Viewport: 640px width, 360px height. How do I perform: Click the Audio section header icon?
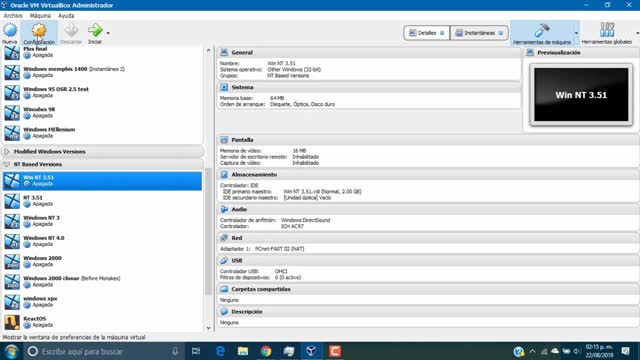(x=224, y=209)
